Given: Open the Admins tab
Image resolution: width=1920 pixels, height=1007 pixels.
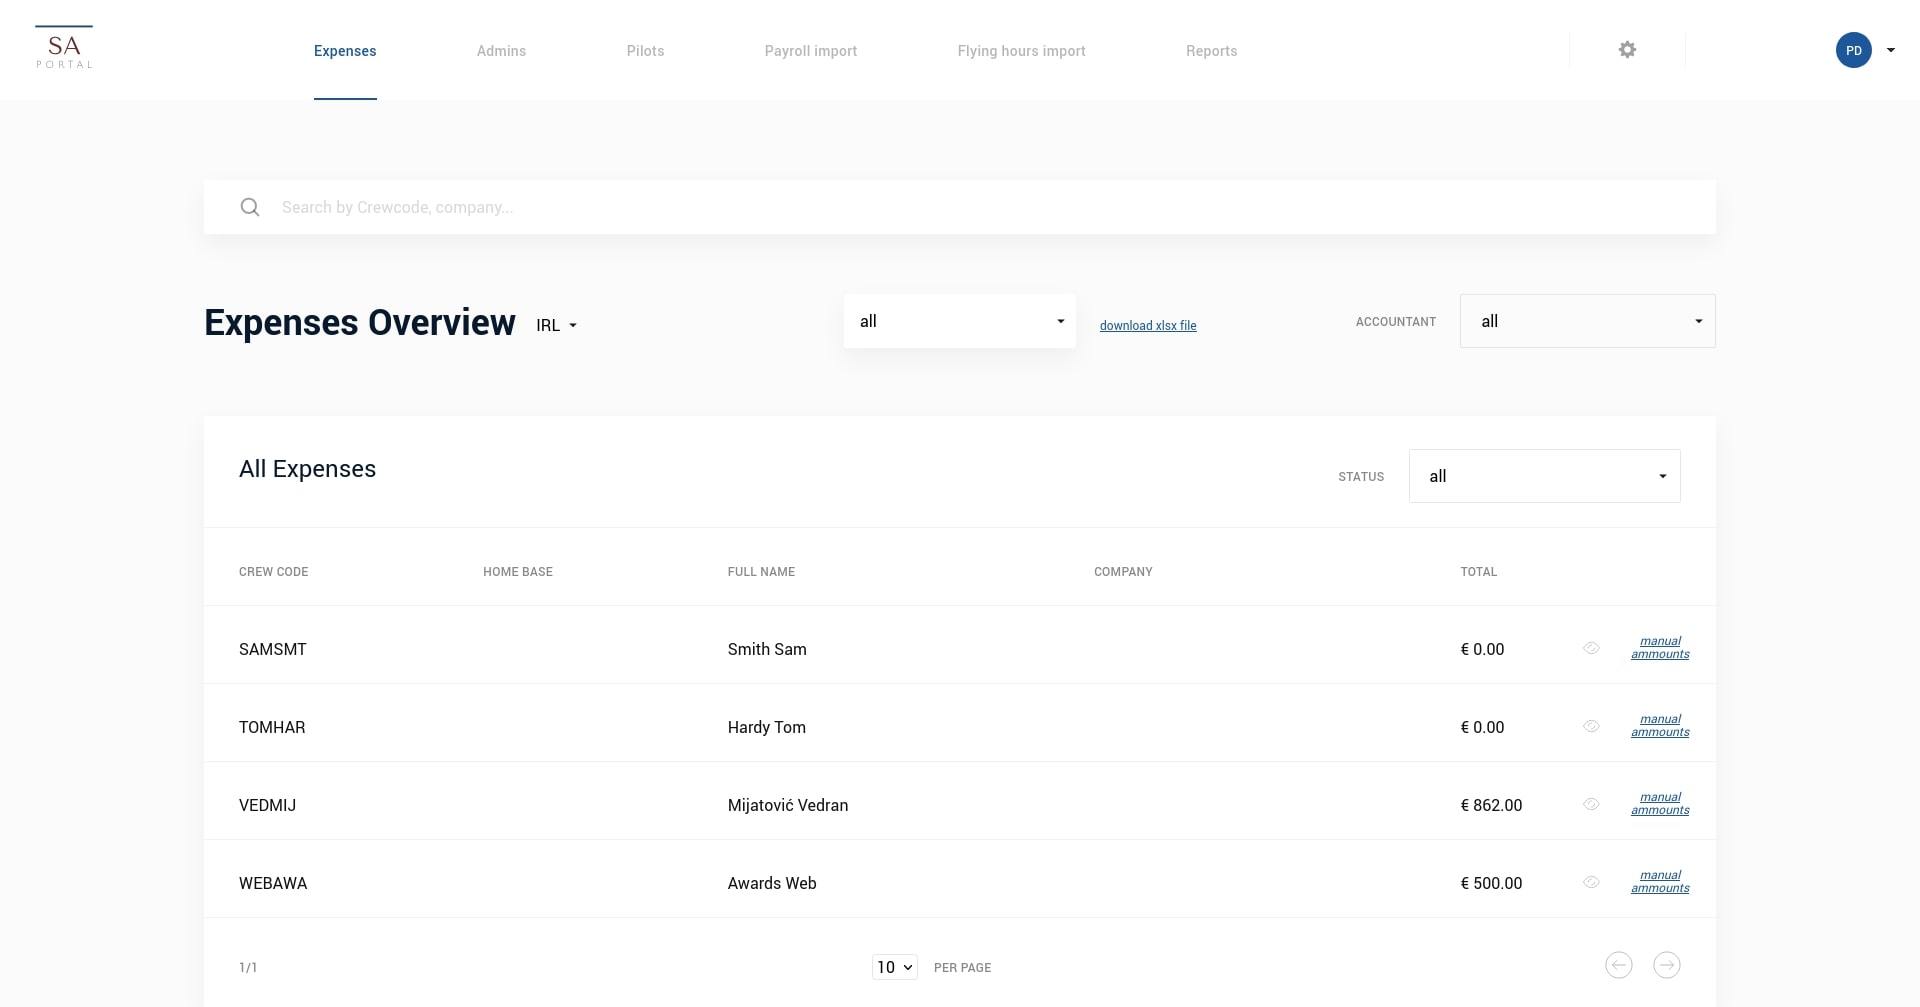Looking at the screenshot, I should [501, 51].
